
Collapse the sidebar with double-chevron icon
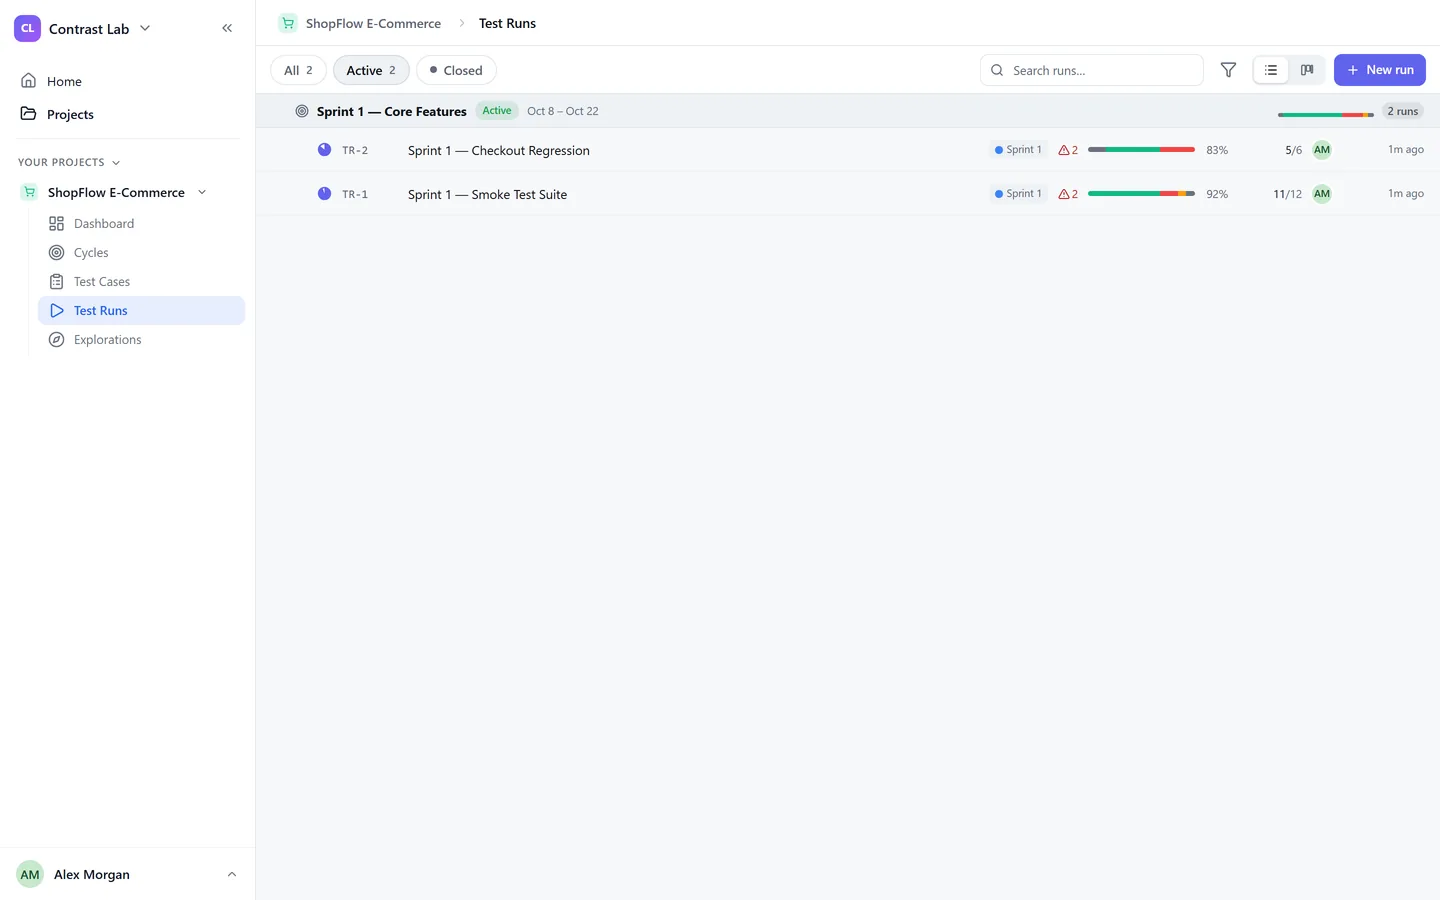click(227, 28)
